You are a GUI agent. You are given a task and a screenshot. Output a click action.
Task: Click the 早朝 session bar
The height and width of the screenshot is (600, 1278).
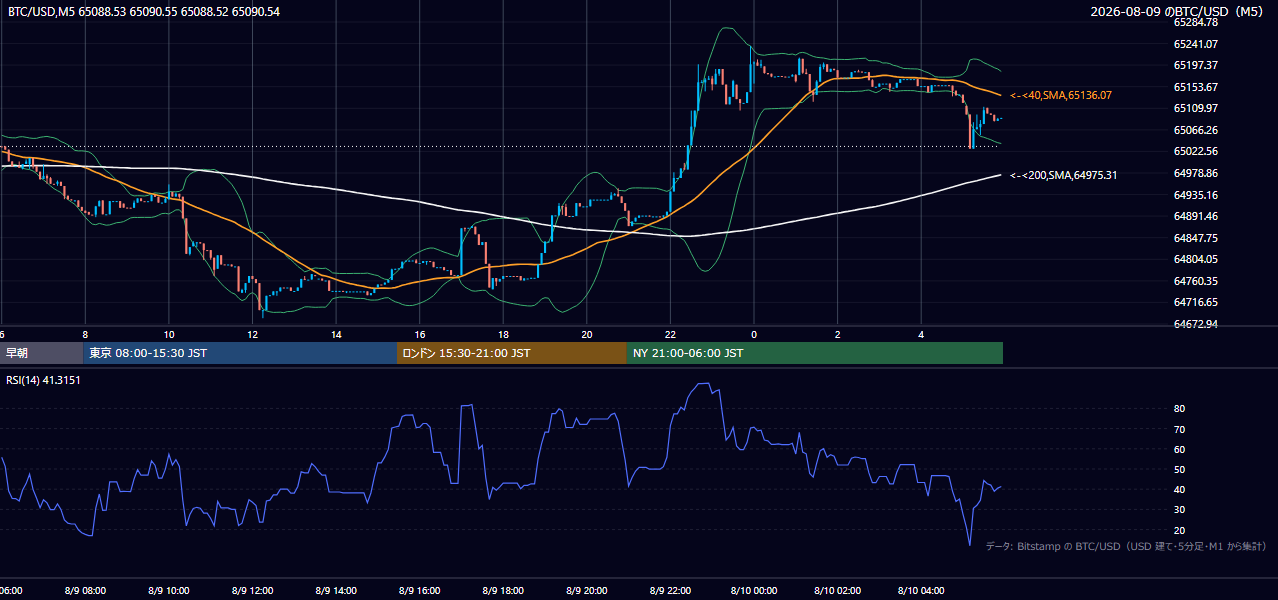pyautogui.click(x=40, y=353)
